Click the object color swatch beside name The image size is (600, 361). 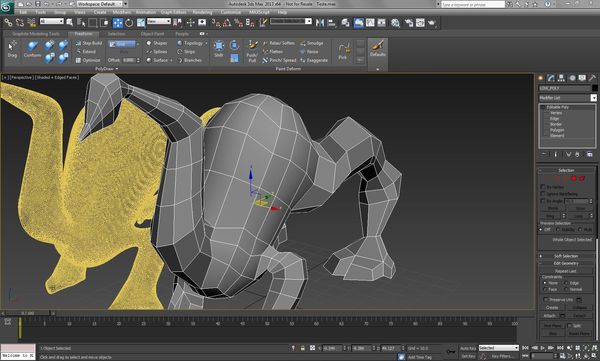[595, 88]
